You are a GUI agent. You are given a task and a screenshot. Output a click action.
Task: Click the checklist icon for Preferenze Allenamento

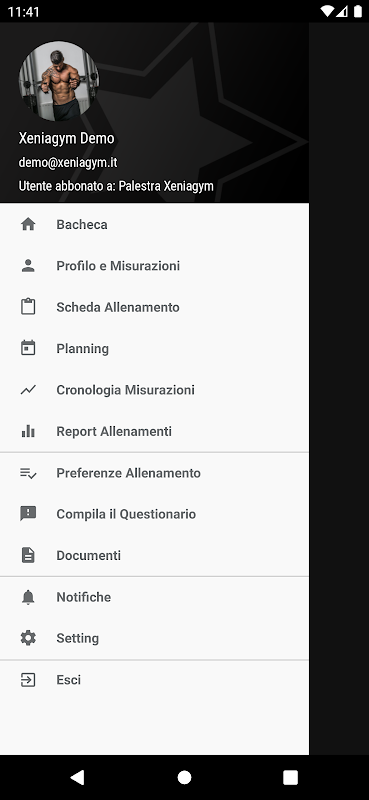coord(28,473)
